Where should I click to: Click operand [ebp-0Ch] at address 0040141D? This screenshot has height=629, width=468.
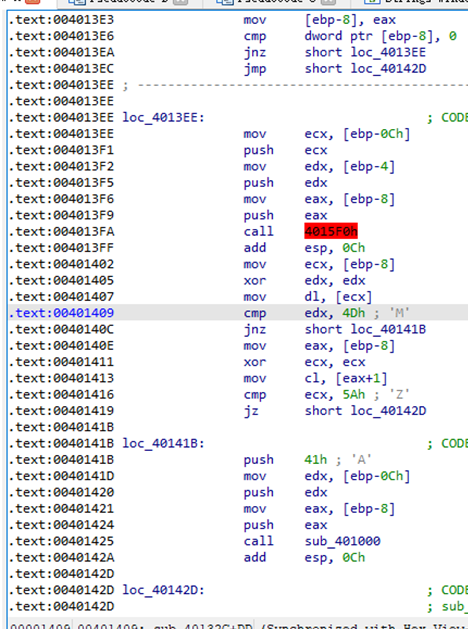[377, 476]
